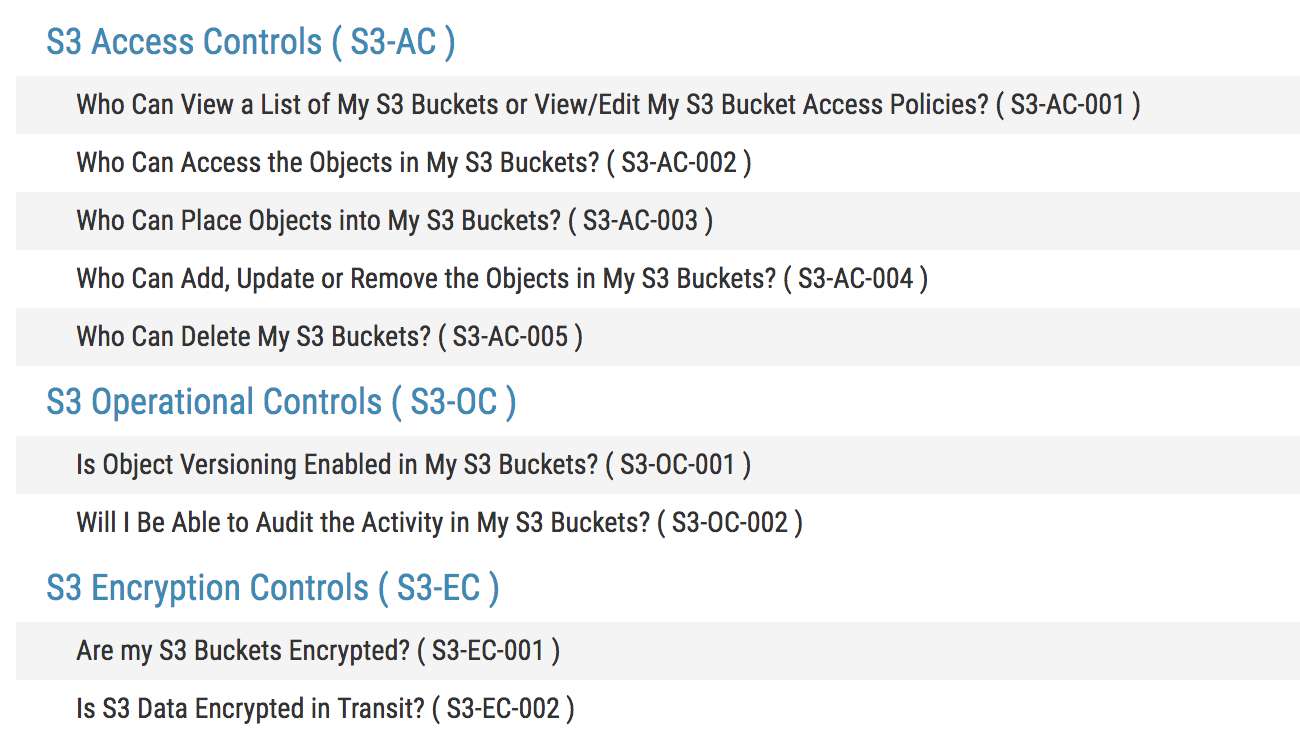Click the S3-EC-002 control code
Image resolution: width=1300 pixels, height=756 pixels.
(503, 709)
